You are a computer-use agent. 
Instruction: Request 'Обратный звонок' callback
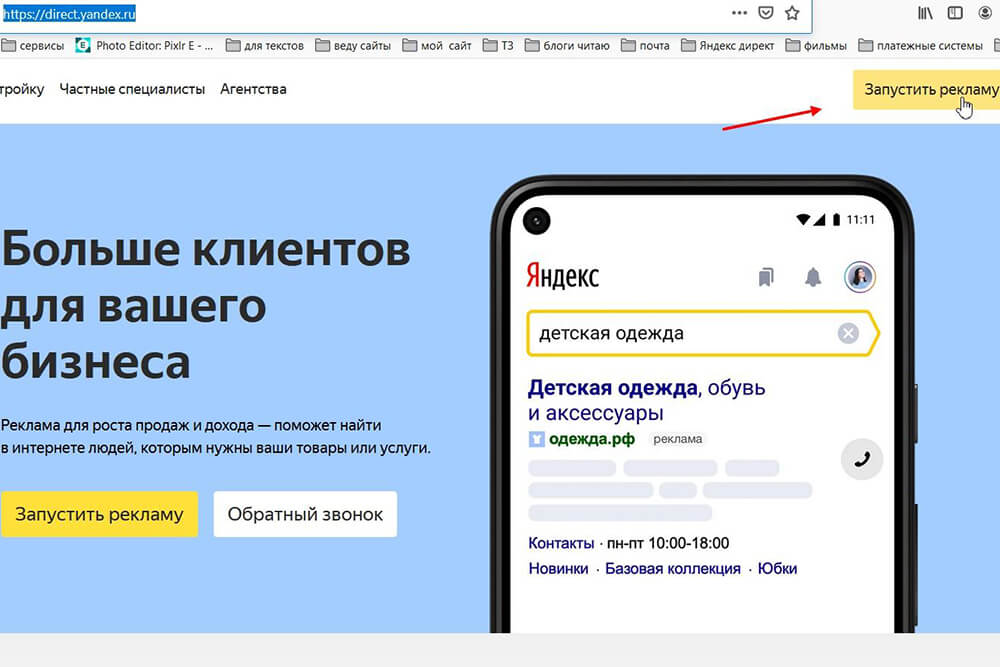pos(305,514)
